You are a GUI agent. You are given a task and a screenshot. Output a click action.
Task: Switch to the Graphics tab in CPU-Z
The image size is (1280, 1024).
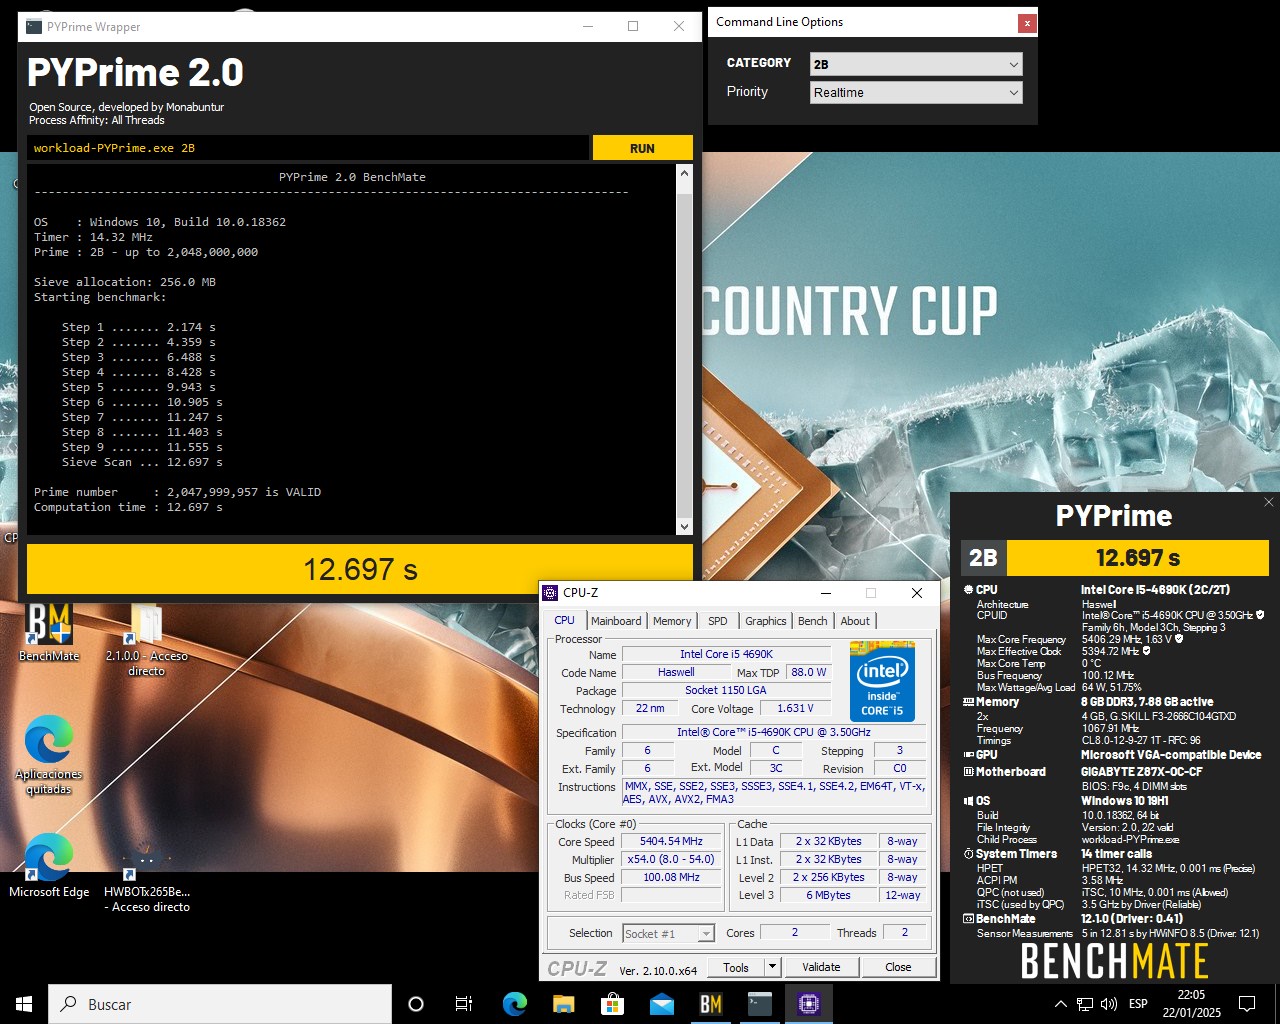click(765, 621)
